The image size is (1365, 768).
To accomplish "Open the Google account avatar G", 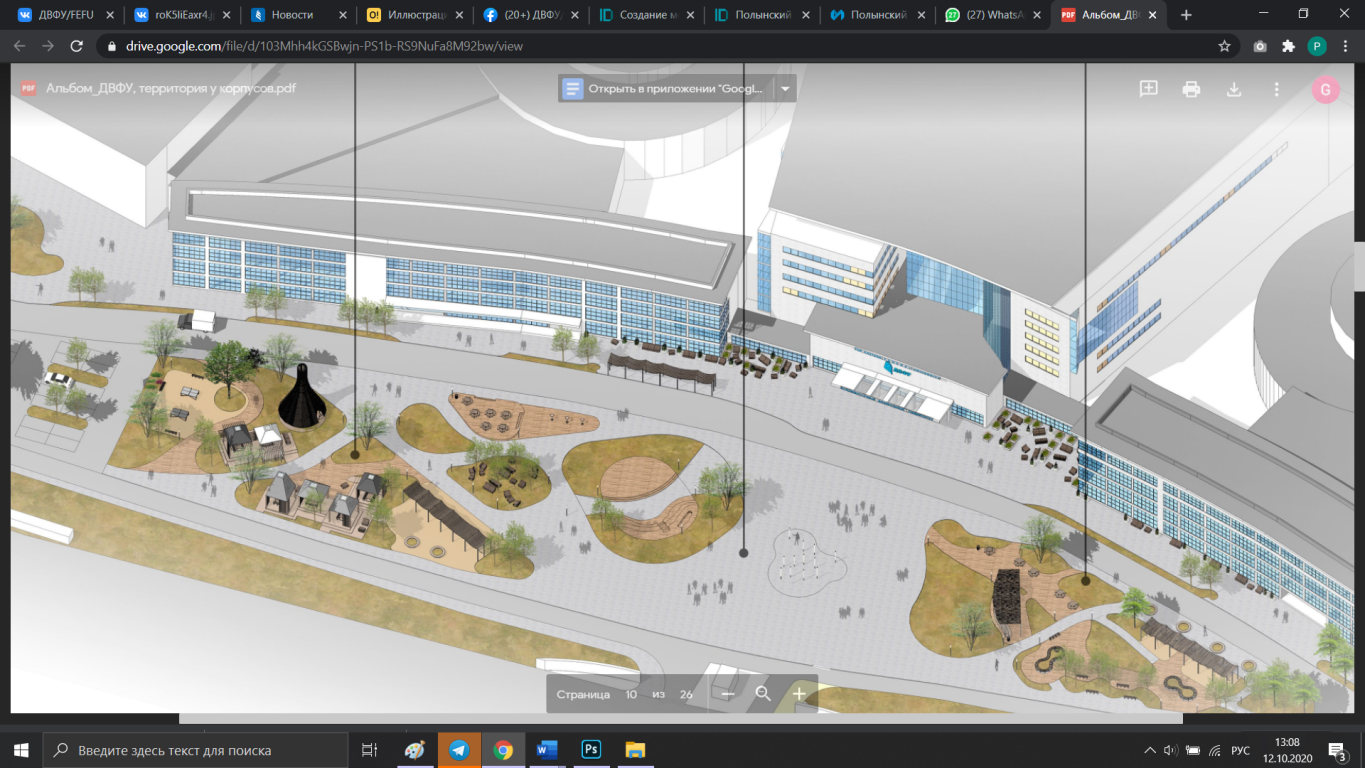I will point(1325,90).
